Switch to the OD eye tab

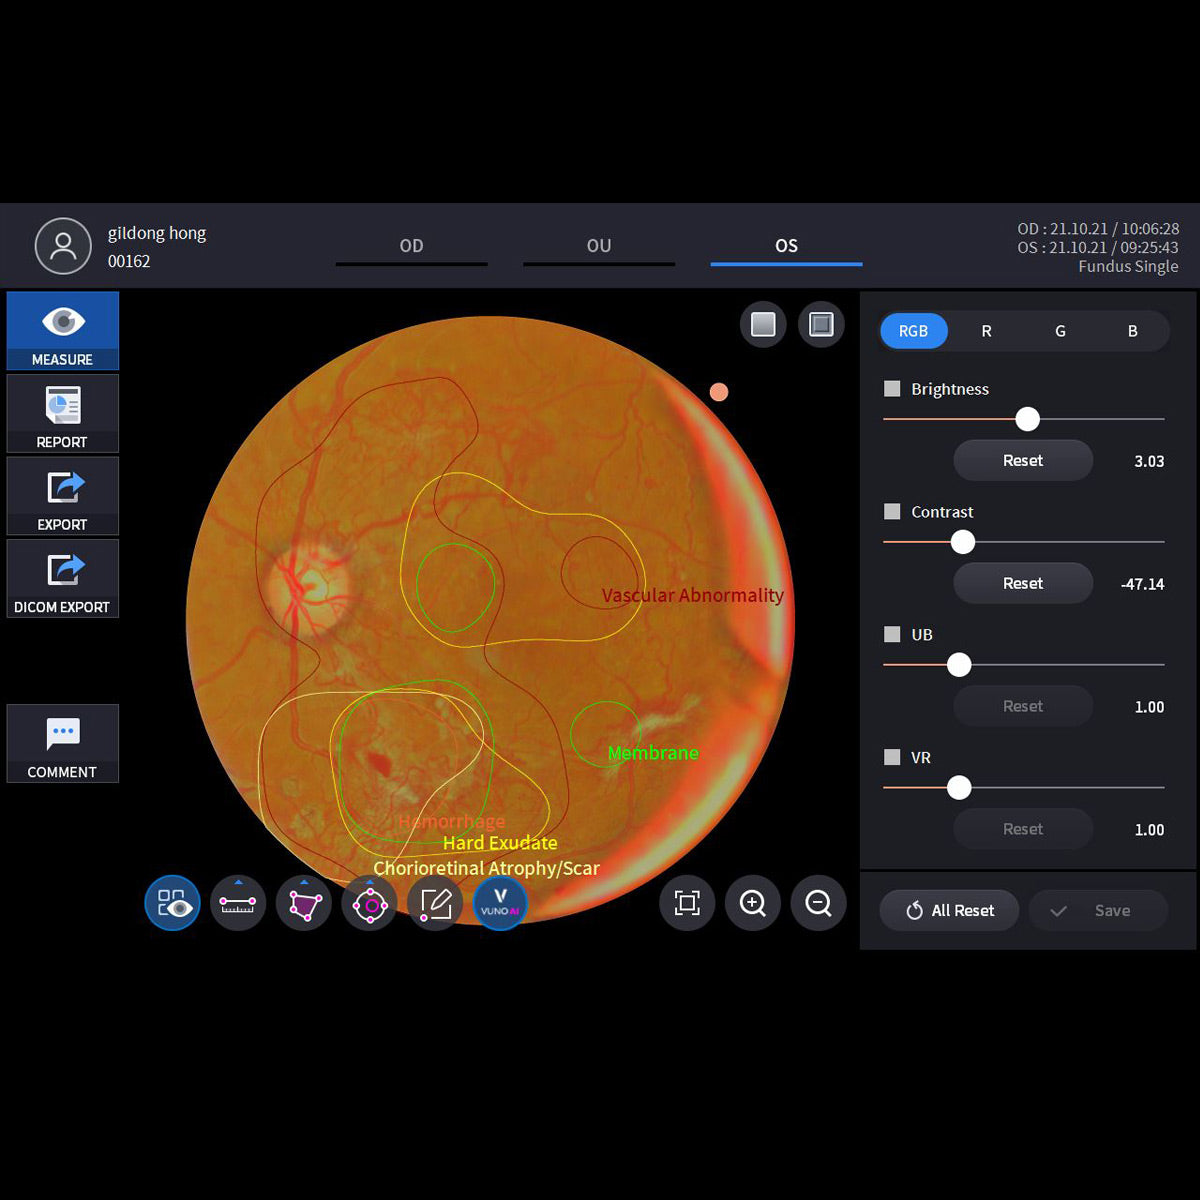[411, 245]
